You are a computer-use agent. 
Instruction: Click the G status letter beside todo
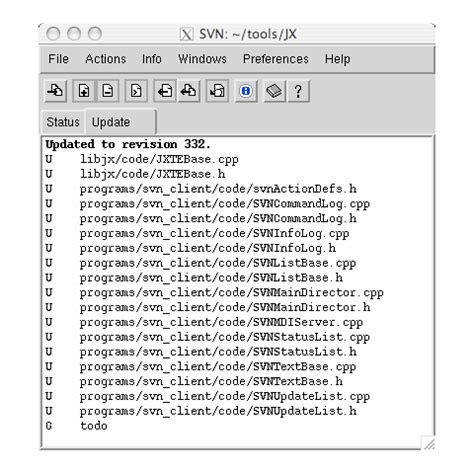49,426
